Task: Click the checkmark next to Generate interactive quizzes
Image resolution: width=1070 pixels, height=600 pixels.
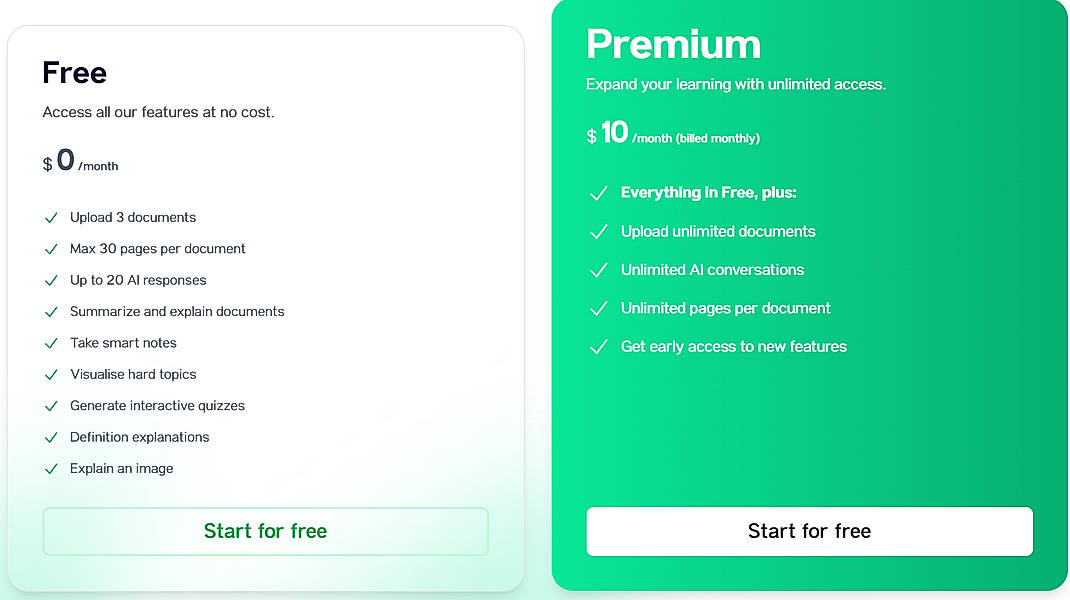Action: click(51, 406)
